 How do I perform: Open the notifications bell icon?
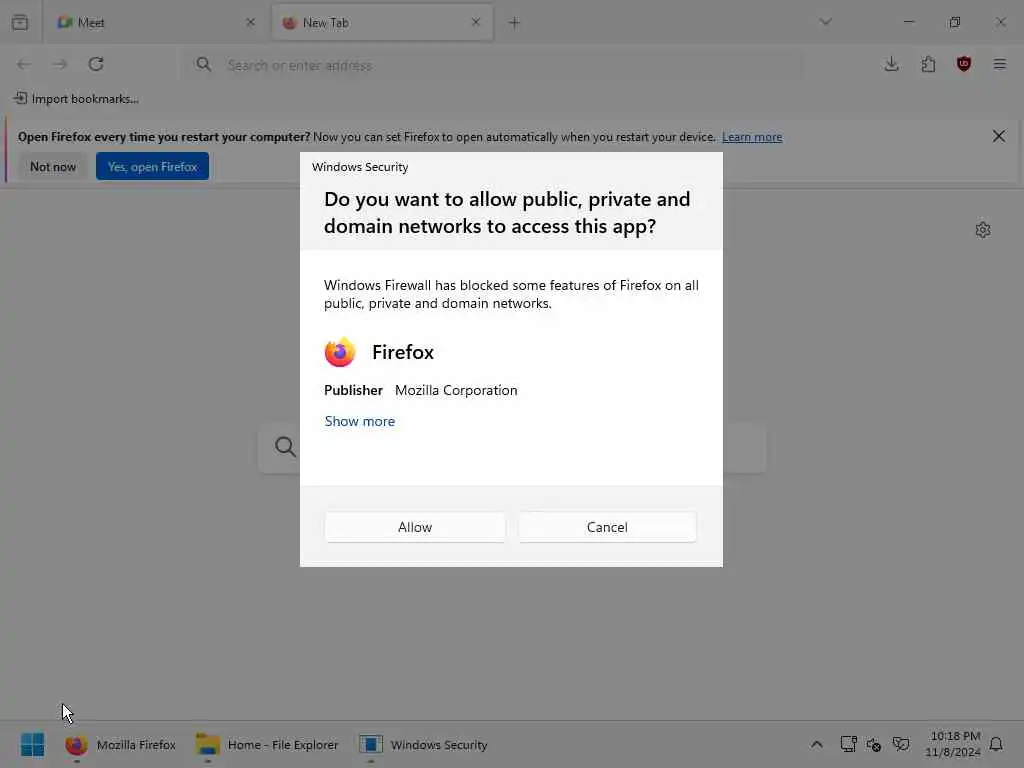(996, 744)
